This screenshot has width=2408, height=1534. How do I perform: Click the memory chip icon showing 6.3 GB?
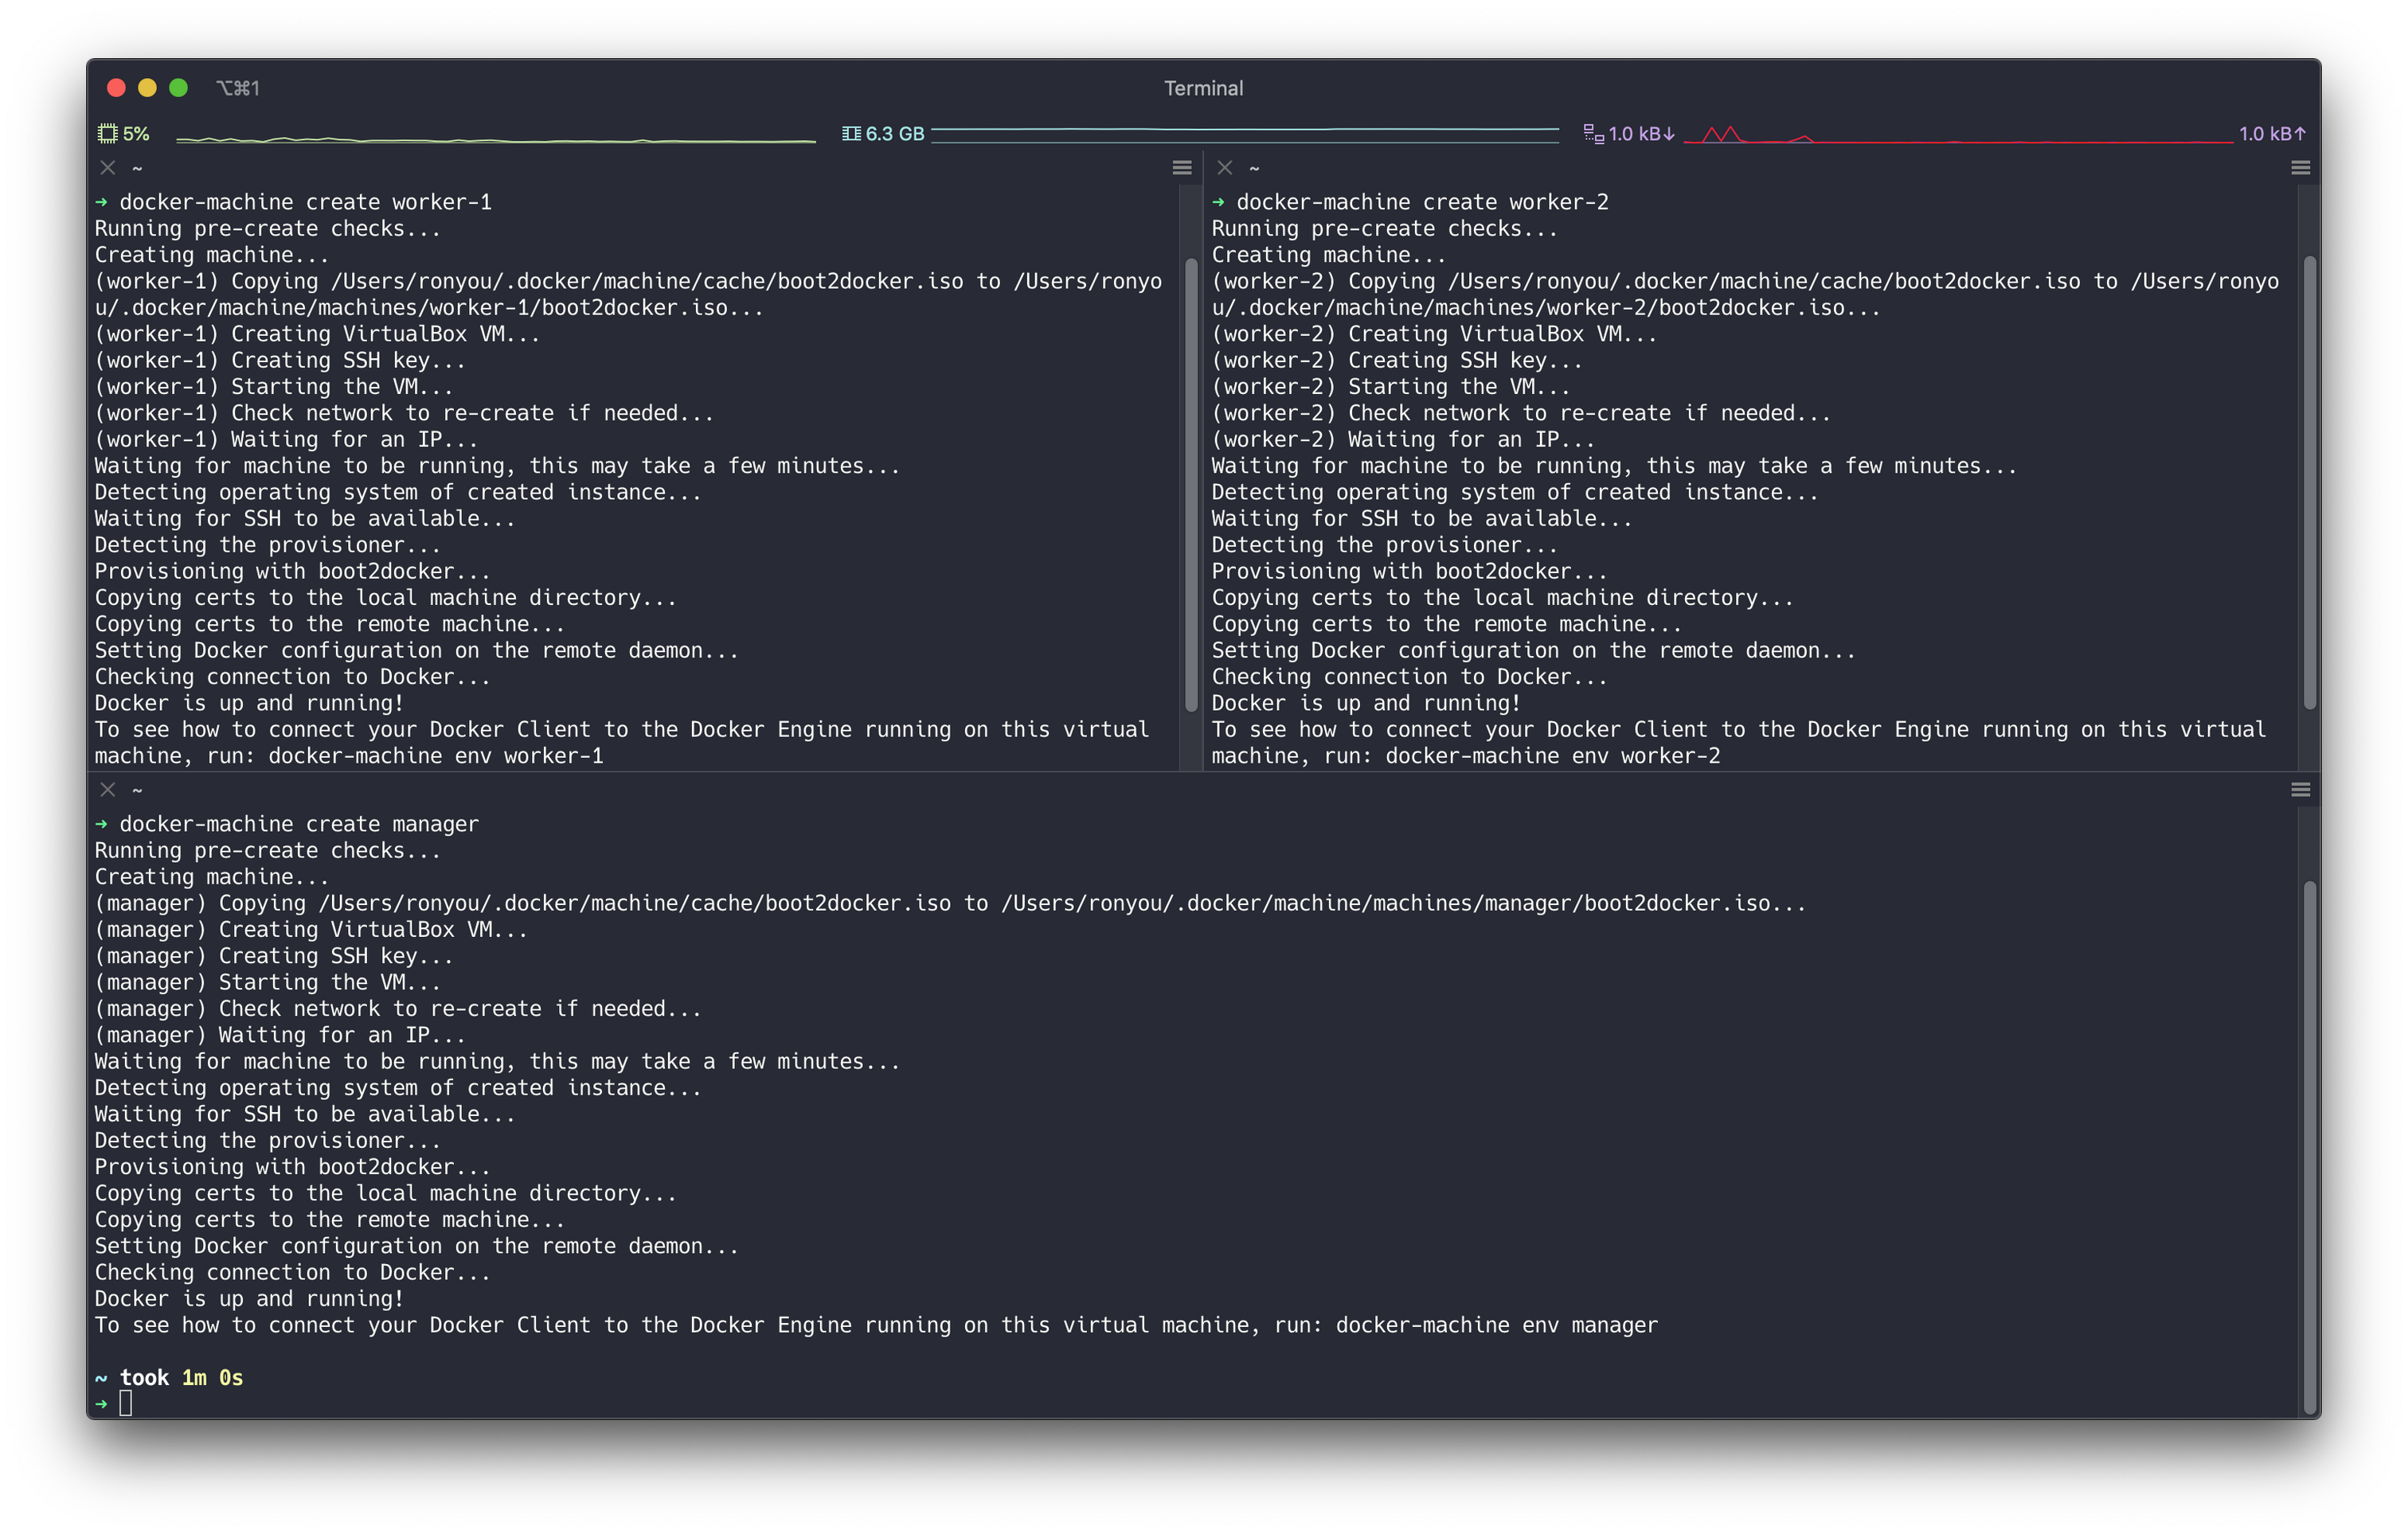click(x=851, y=132)
